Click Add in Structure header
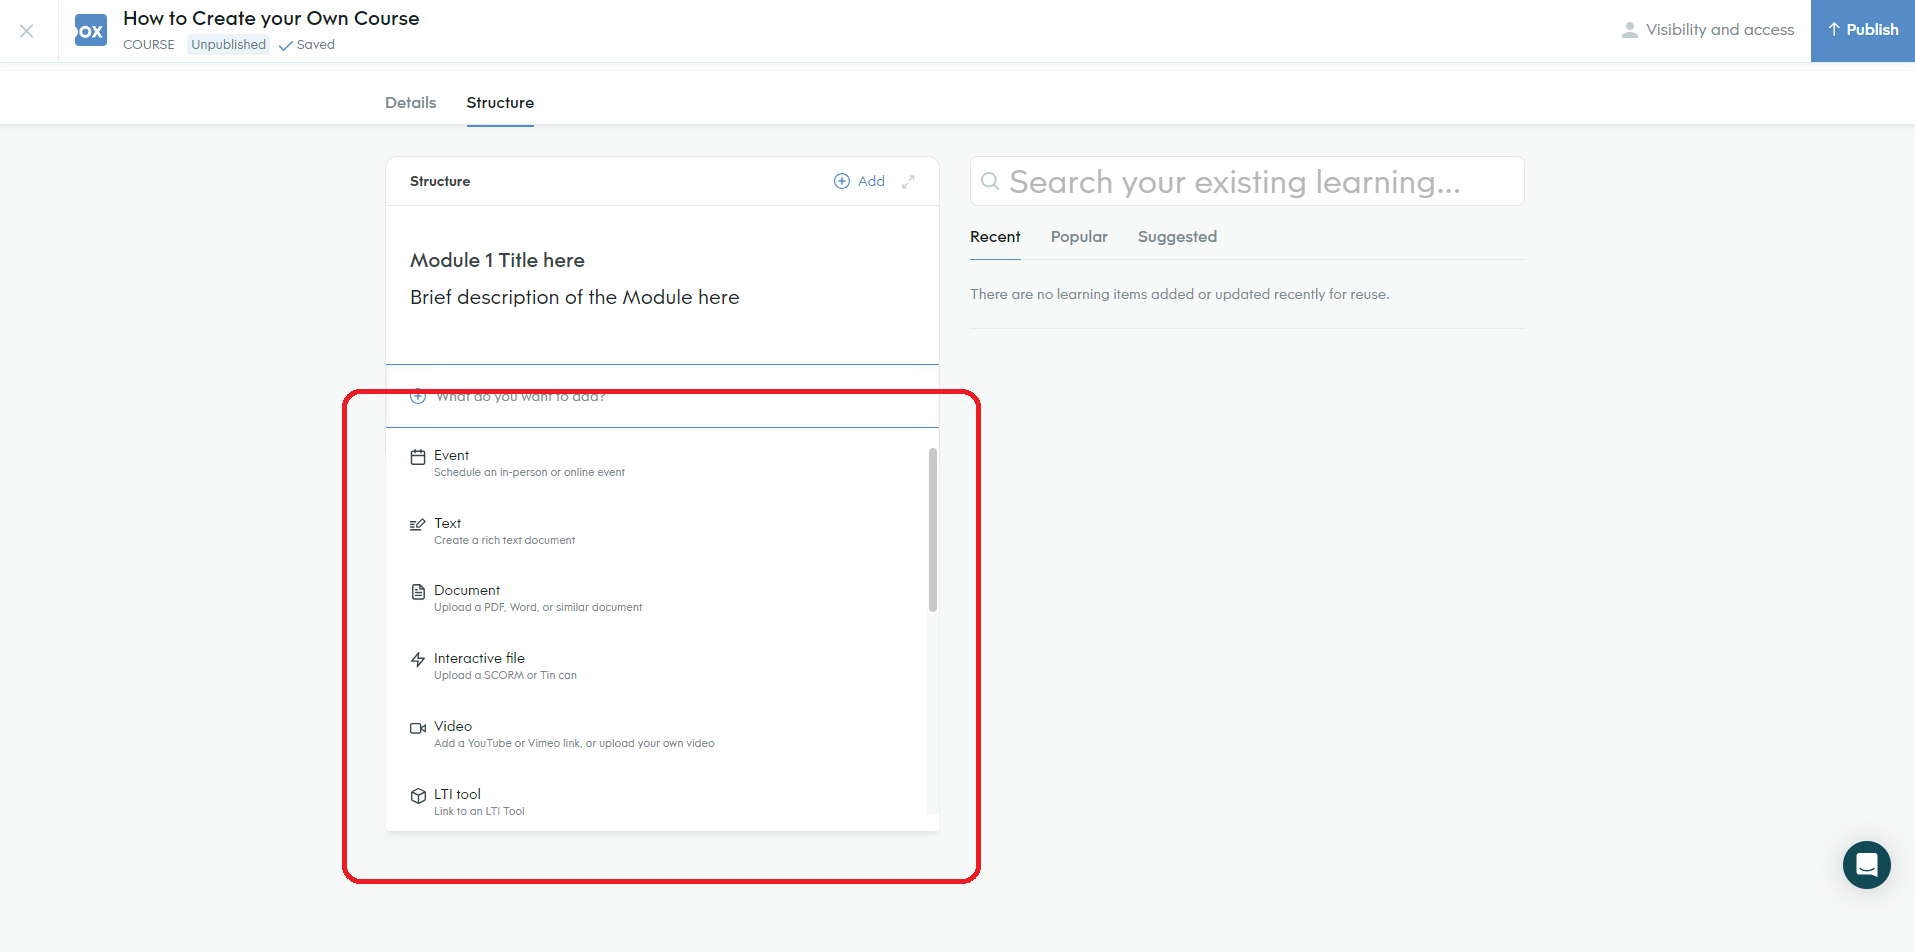Image resolution: width=1915 pixels, height=952 pixels. (x=860, y=181)
